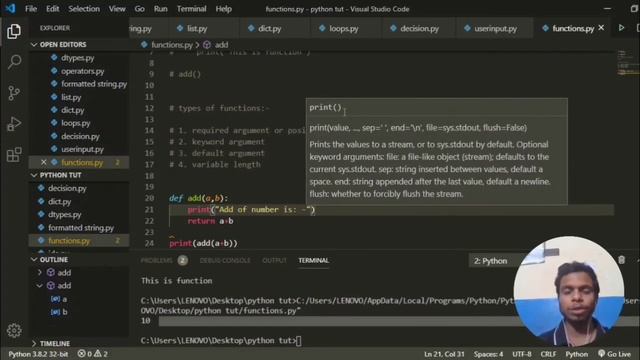Select the Terminal panel tab
The width and height of the screenshot is (640, 360).
point(313,260)
